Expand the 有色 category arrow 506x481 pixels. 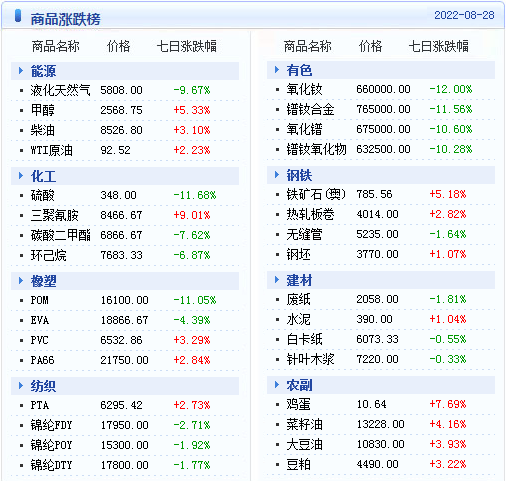coord(277,70)
